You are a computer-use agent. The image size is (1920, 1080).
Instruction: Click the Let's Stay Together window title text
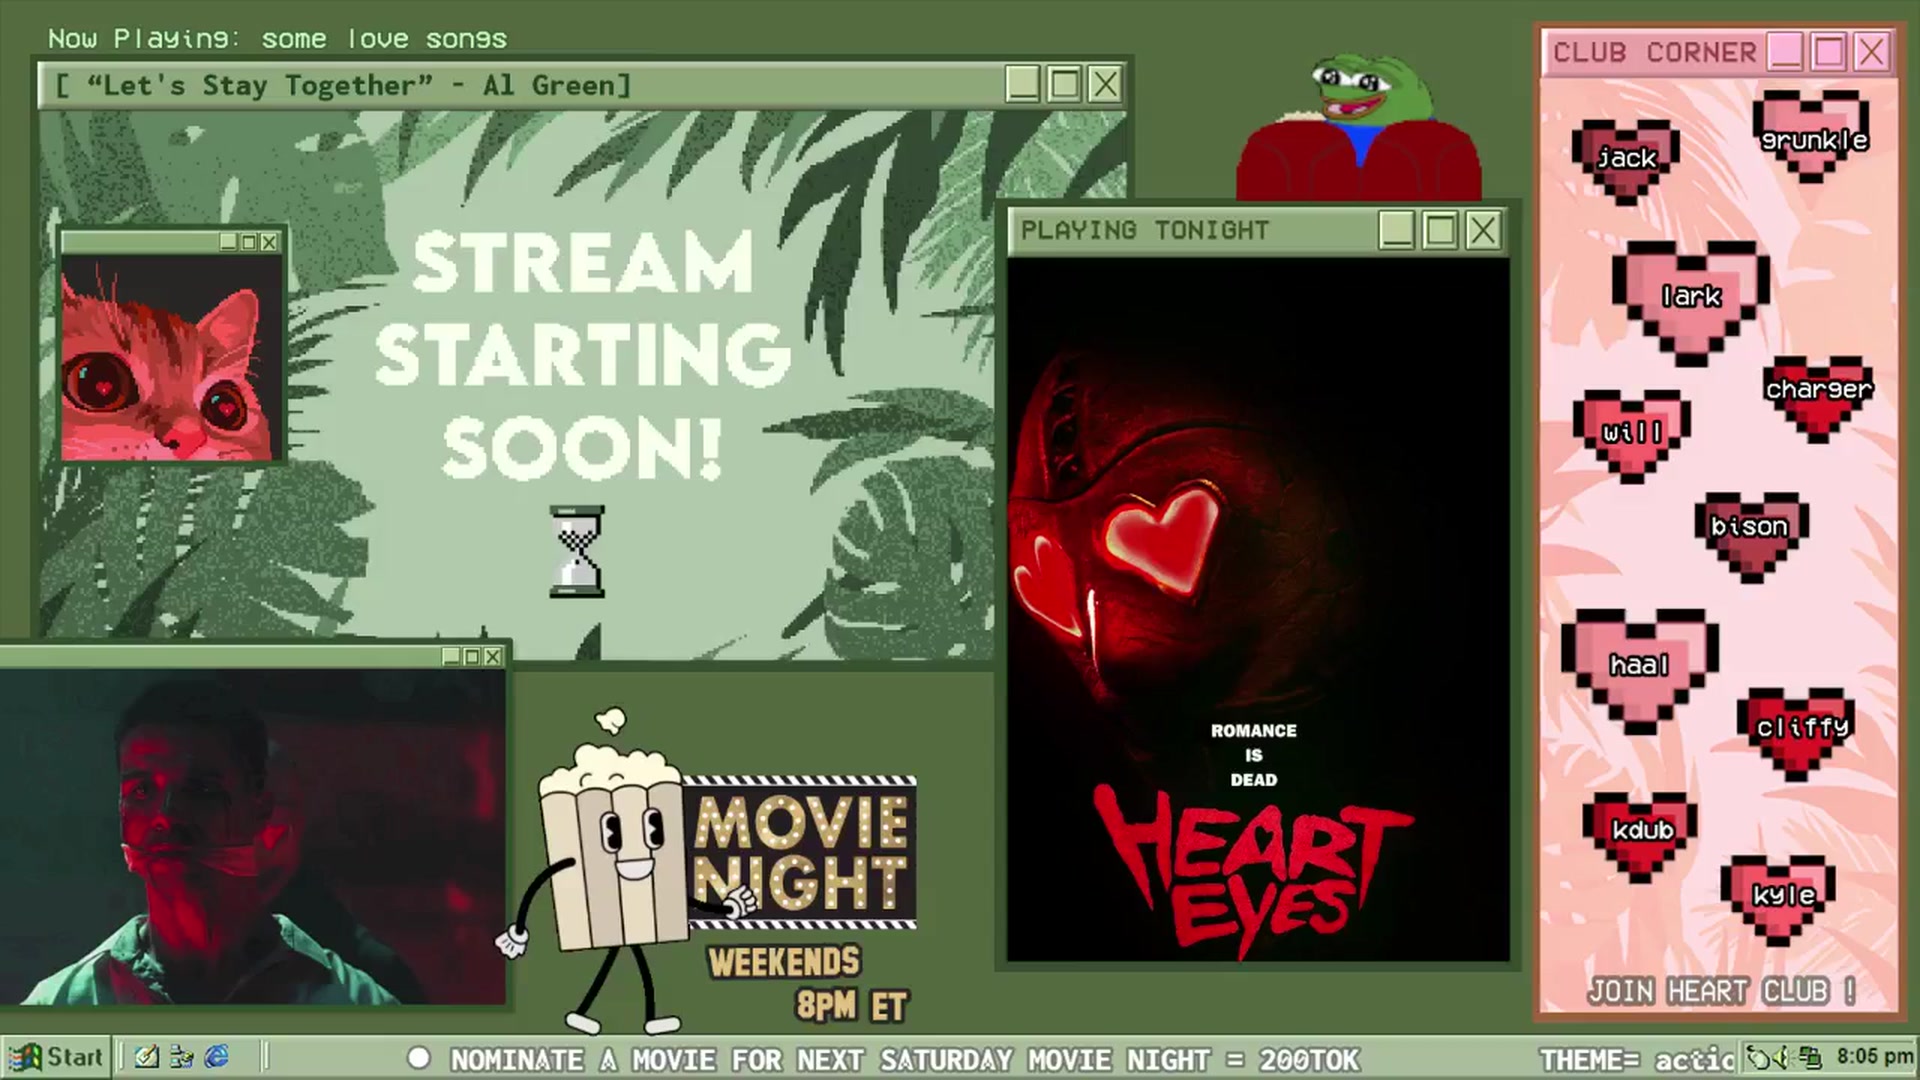343,85
